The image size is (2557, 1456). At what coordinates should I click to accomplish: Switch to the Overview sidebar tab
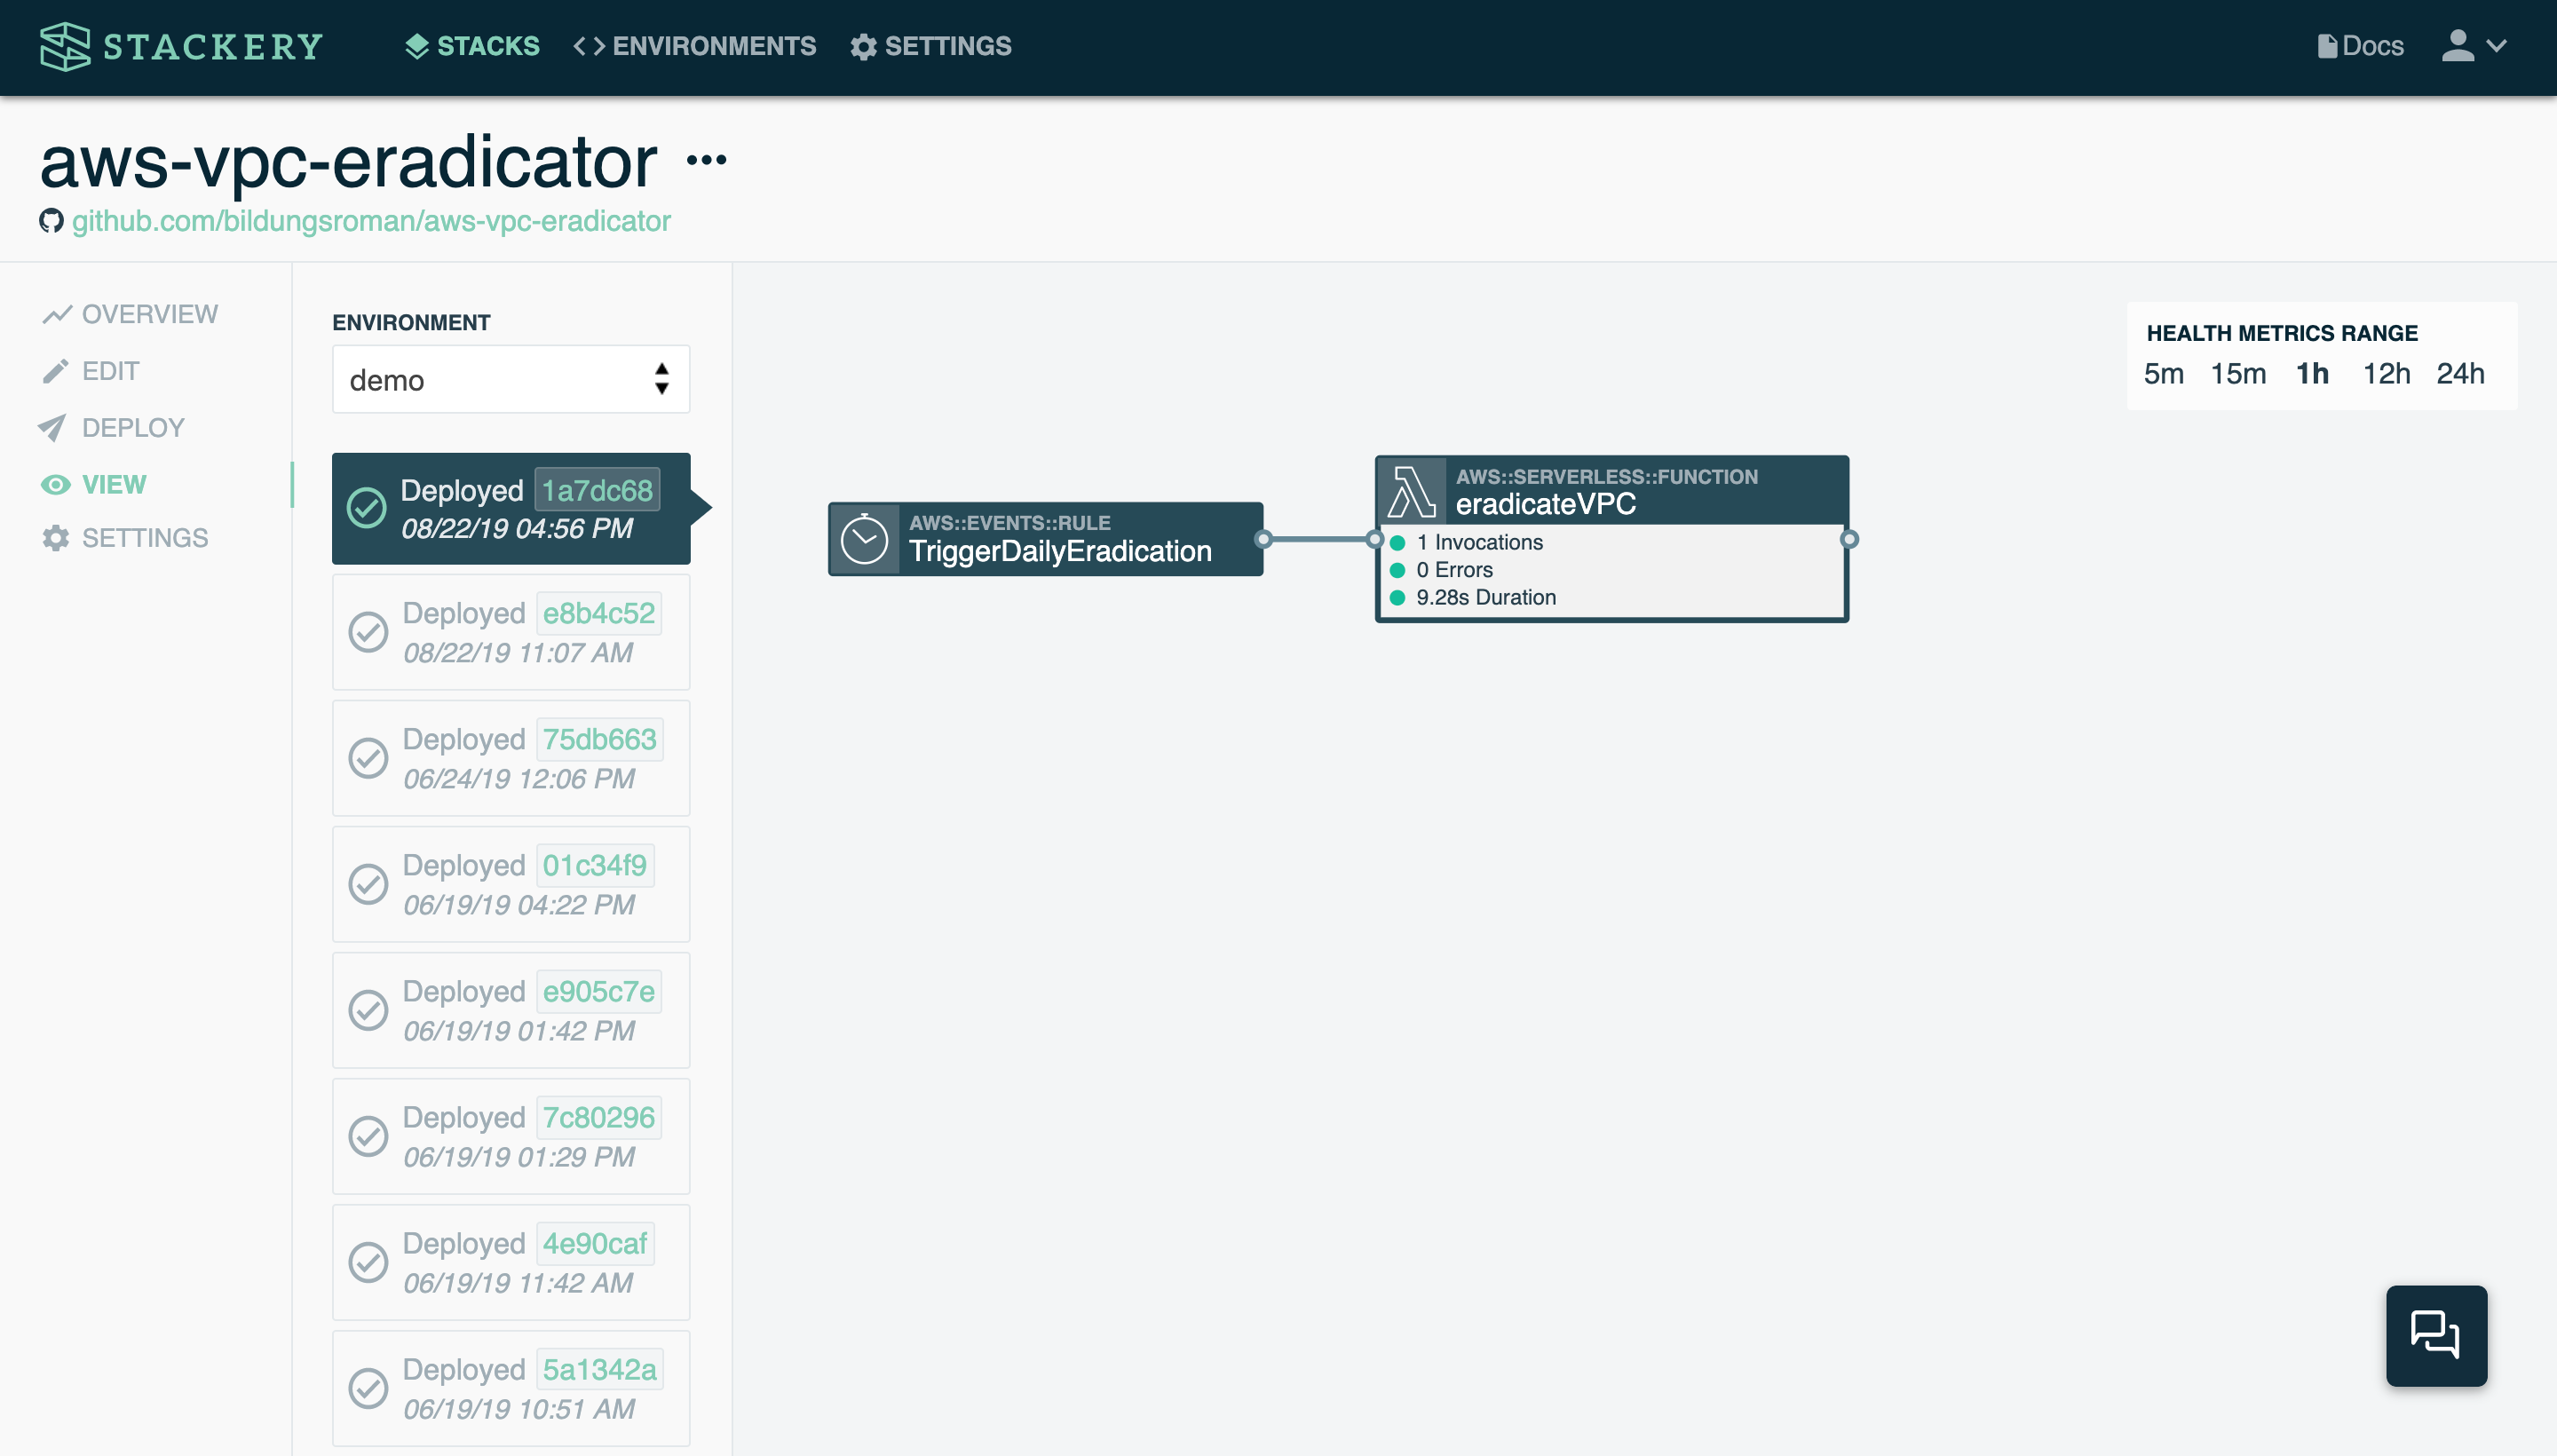pyautogui.click(x=130, y=314)
